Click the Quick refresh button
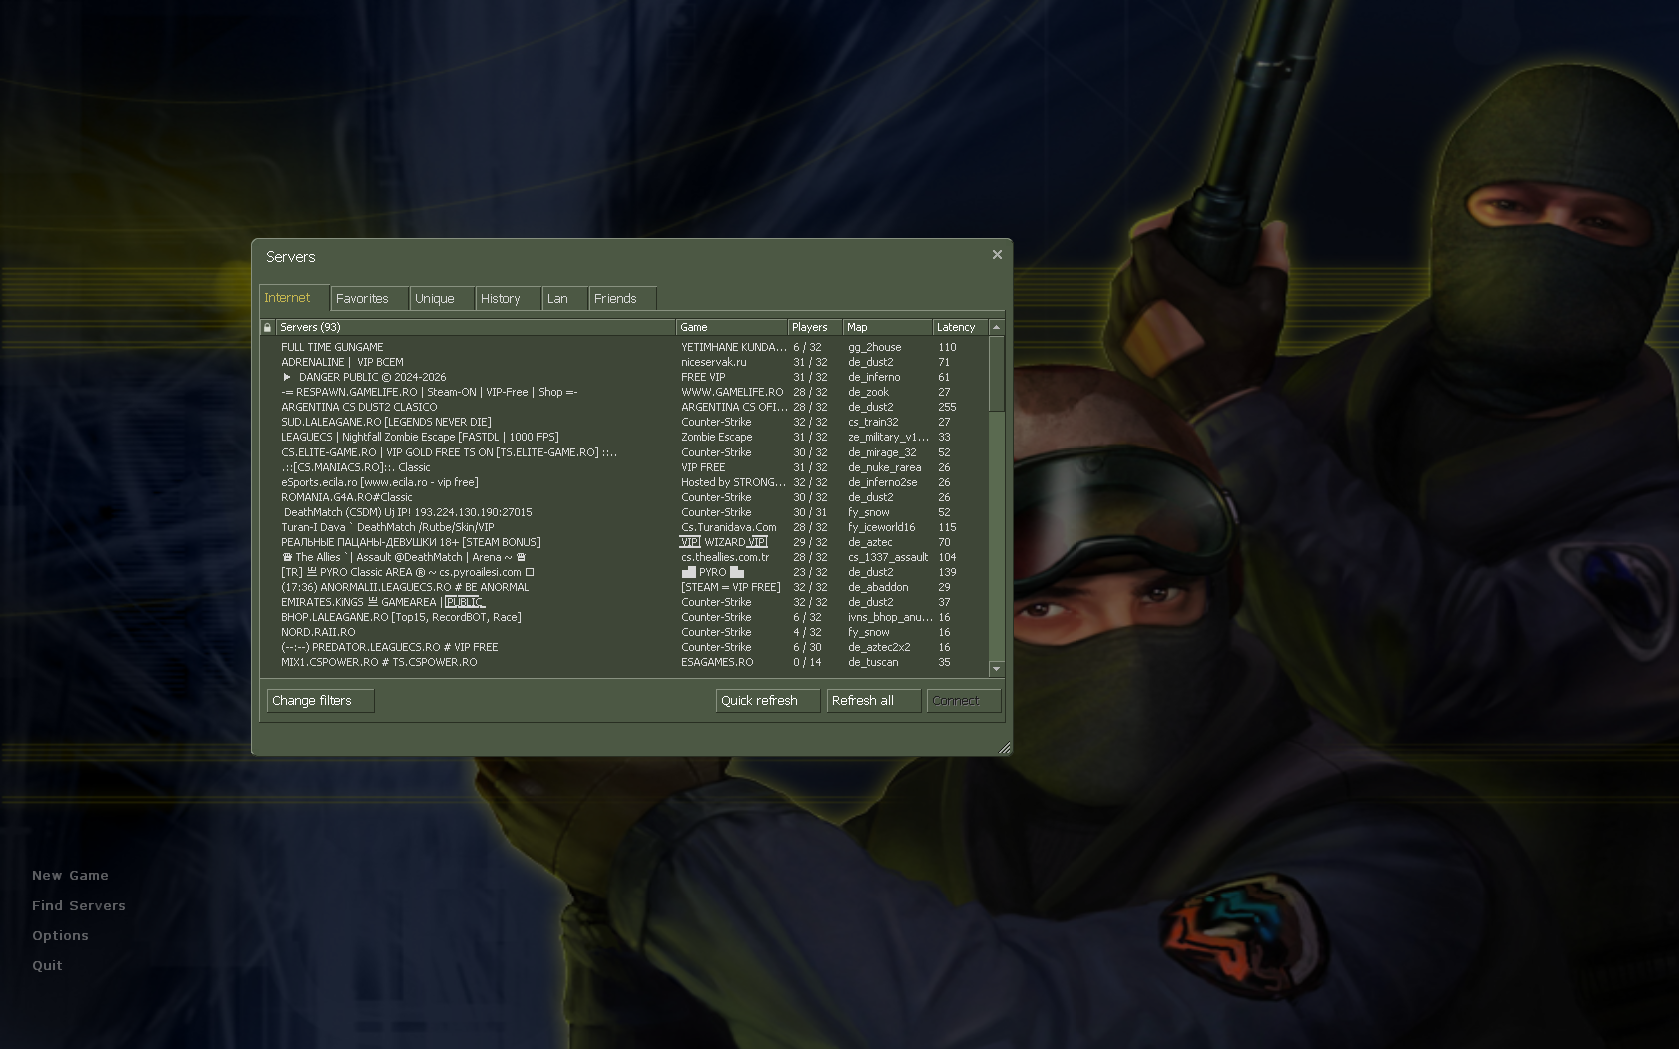This screenshot has height=1049, width=1679. [x=768, y=701]
